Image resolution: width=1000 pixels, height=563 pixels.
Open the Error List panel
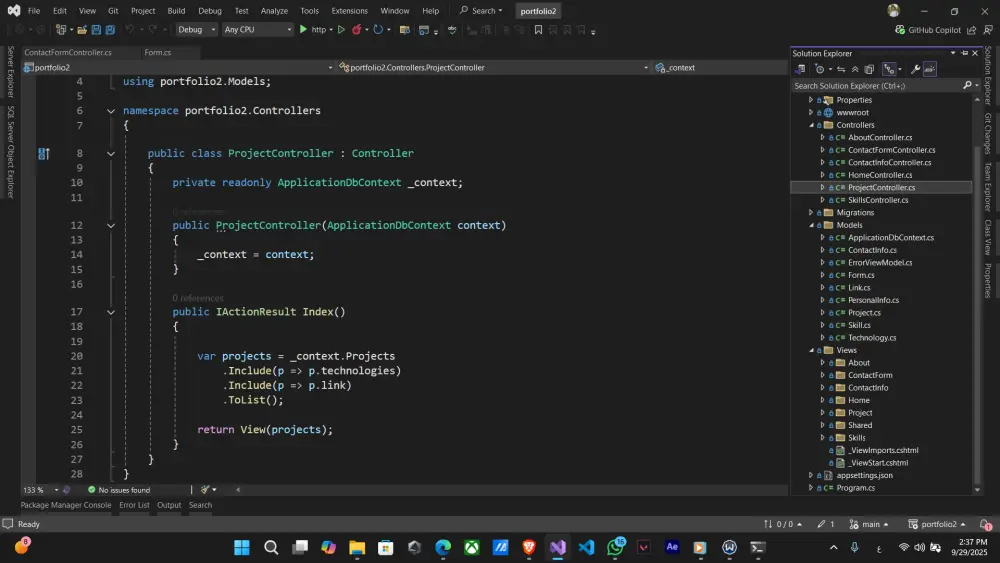point(134,505)
